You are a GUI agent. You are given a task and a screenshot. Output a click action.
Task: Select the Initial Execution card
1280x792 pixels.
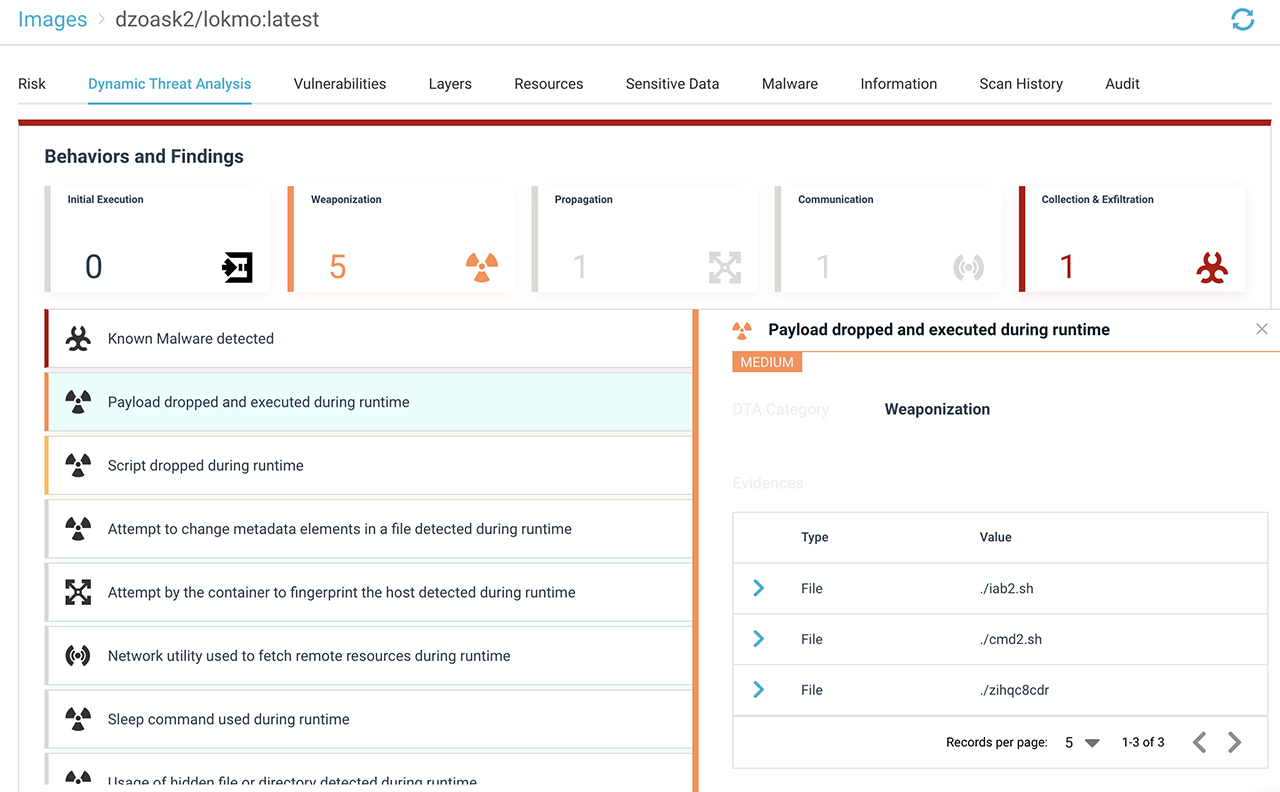pos(158,239)
